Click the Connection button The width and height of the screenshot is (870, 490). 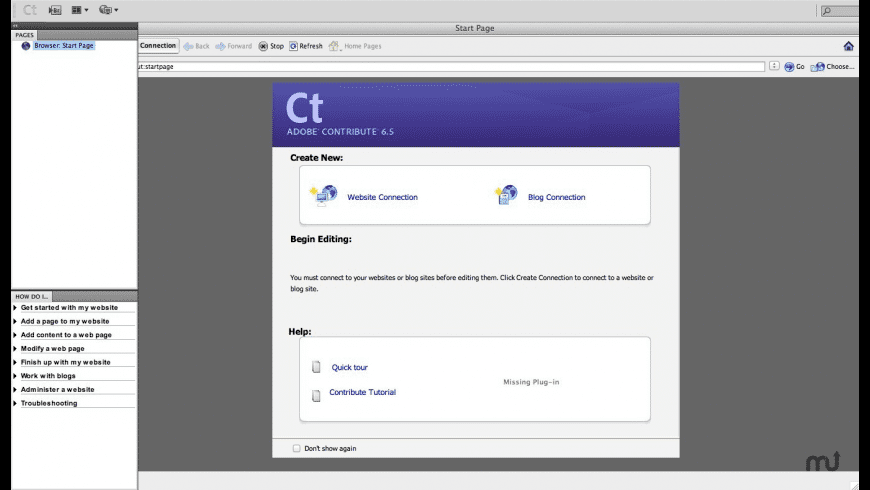158,46
